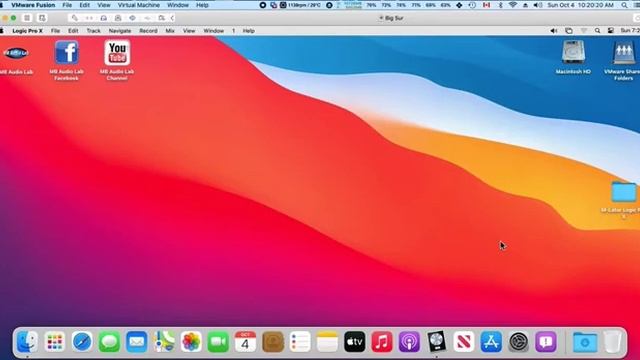Open the Canada flag input source menu
This screenshot has width=640, height=360.
486,5
